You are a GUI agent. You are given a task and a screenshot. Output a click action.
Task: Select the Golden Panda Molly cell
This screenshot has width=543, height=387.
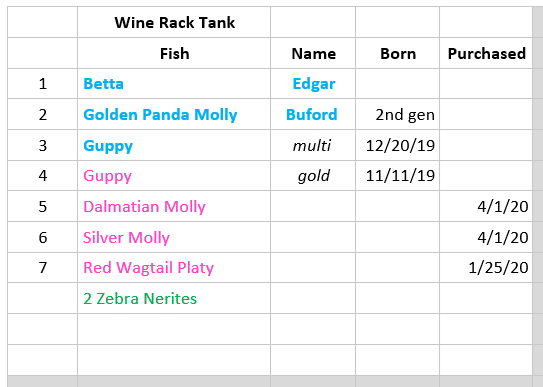pos(174,114)
